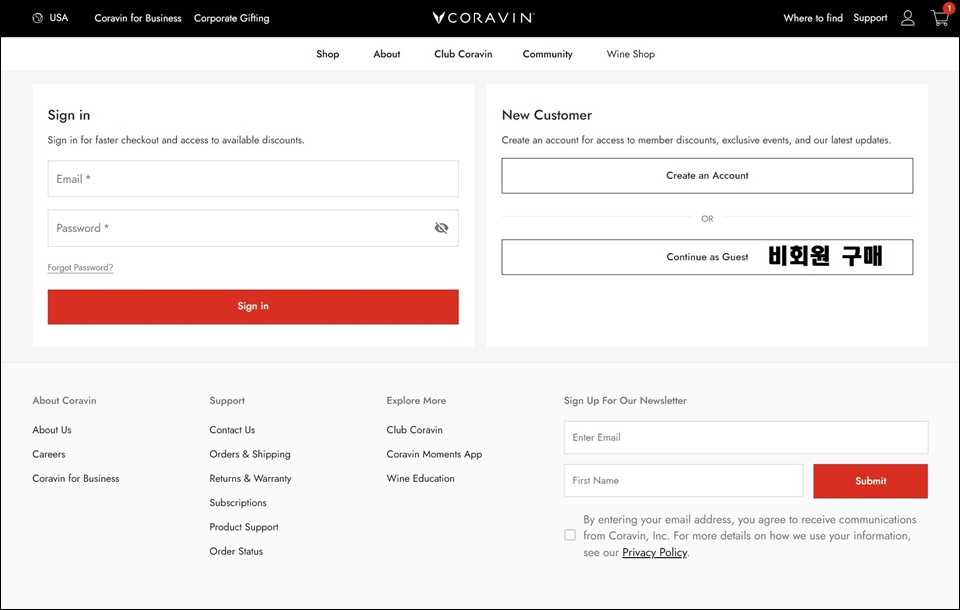Open Coravin for Business footer link
960x610 pixels.
[x=76, y=478]
